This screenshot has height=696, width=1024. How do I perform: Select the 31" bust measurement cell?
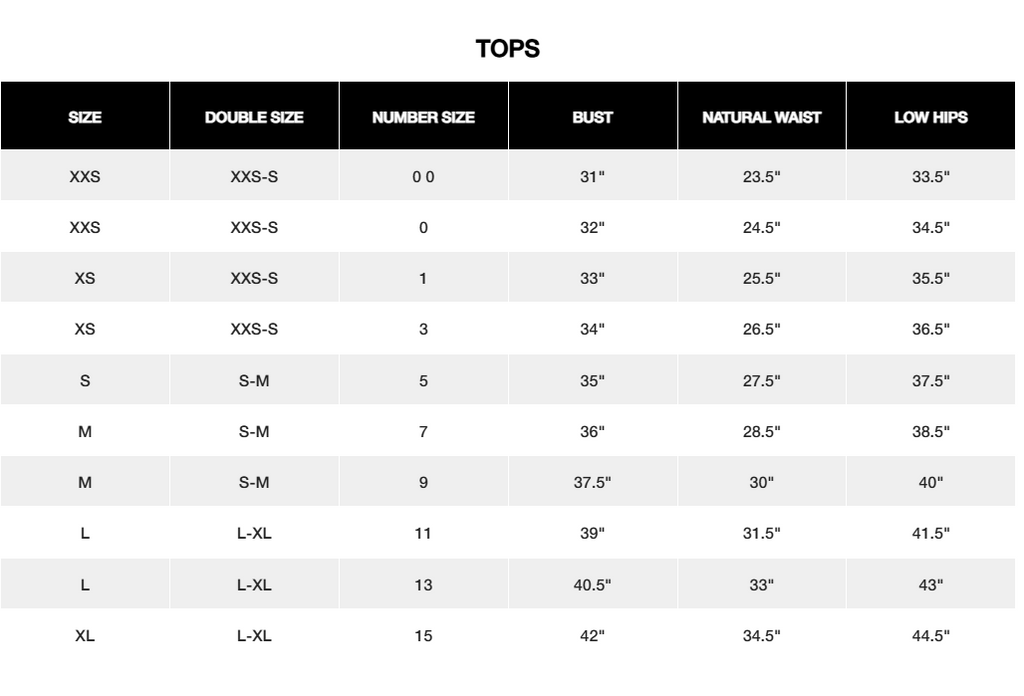592,176
